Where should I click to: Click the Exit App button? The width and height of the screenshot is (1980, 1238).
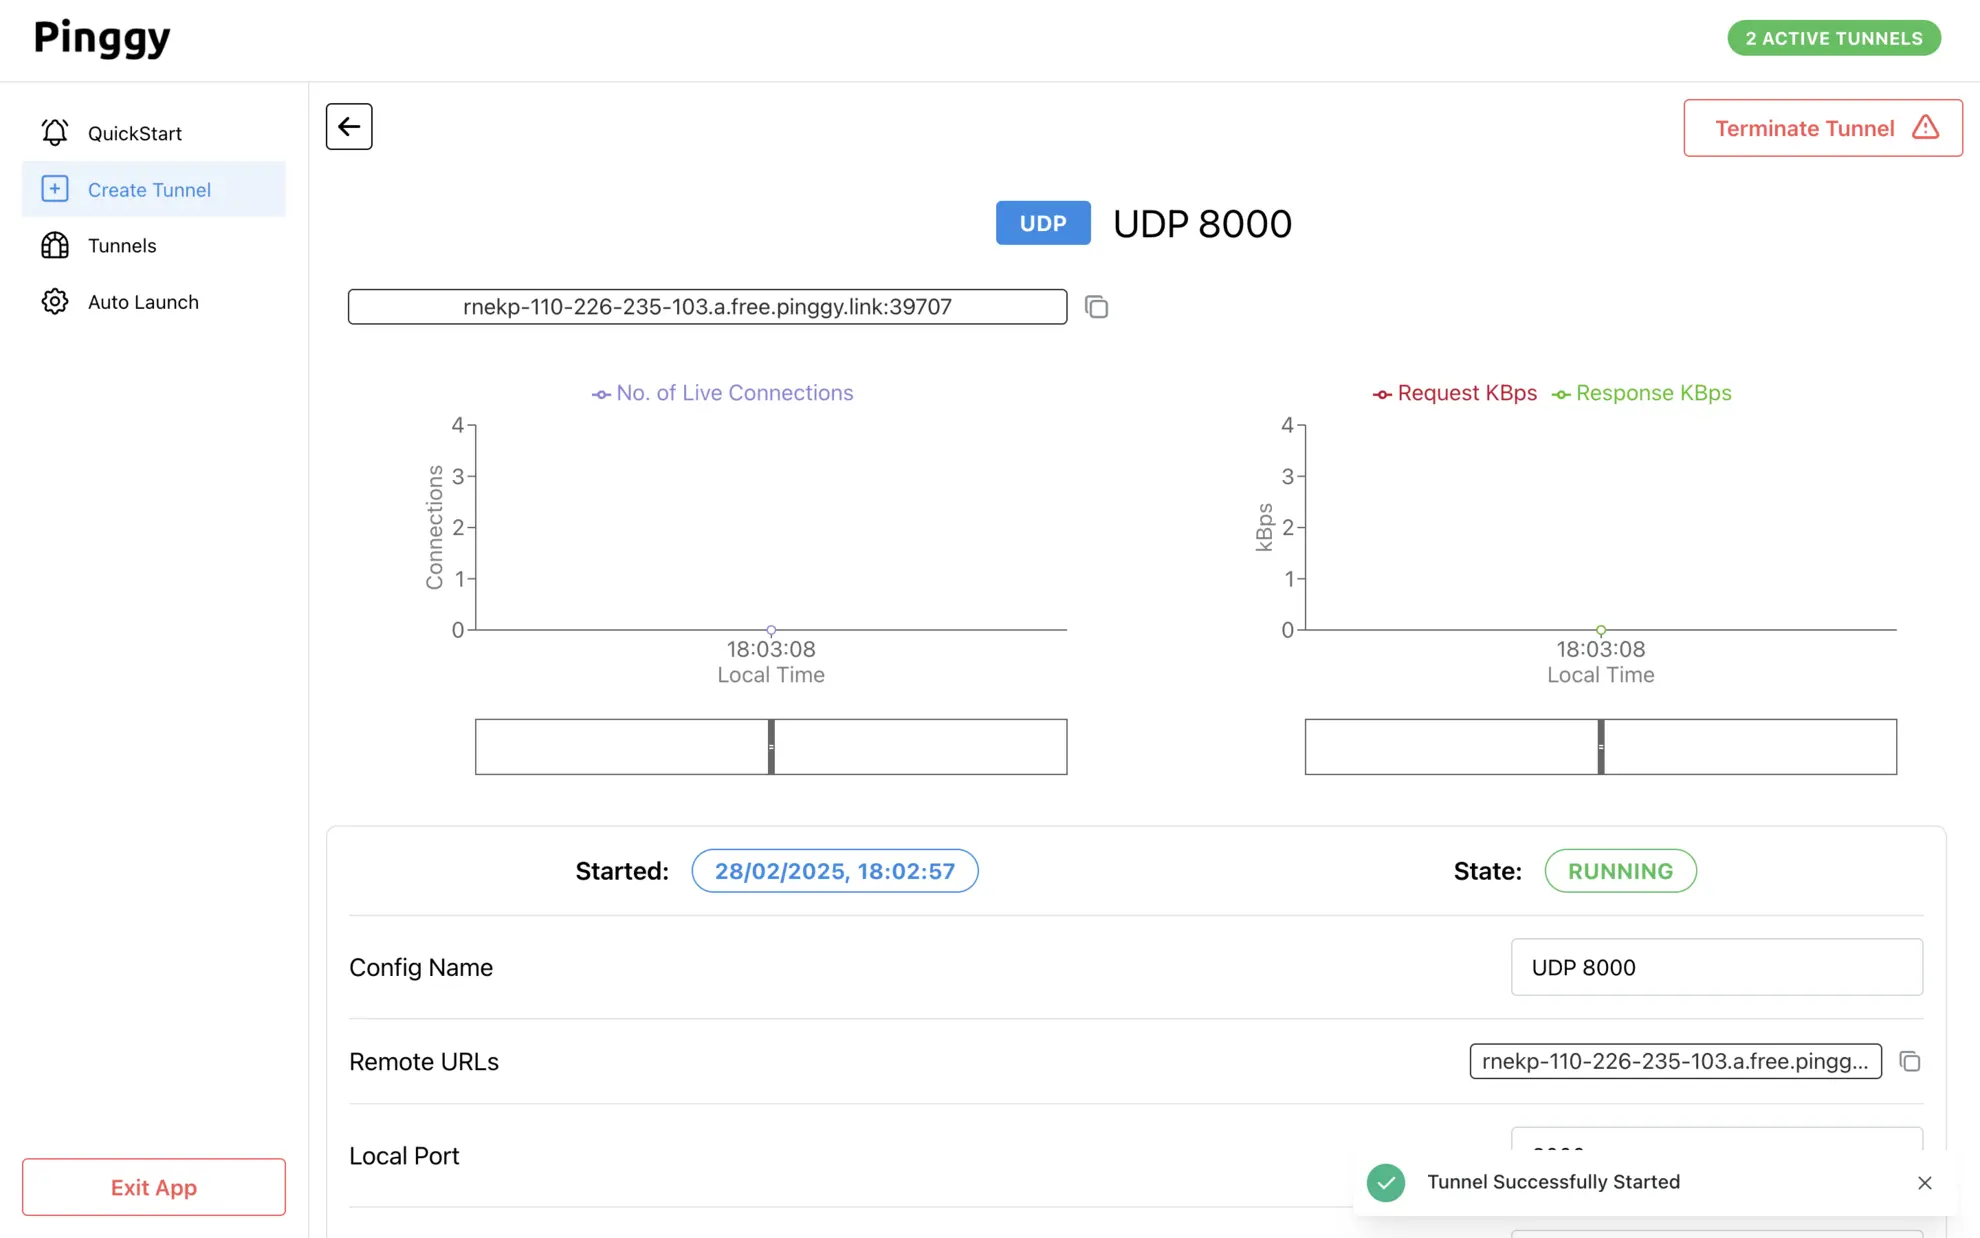[x=154, y=1187]
